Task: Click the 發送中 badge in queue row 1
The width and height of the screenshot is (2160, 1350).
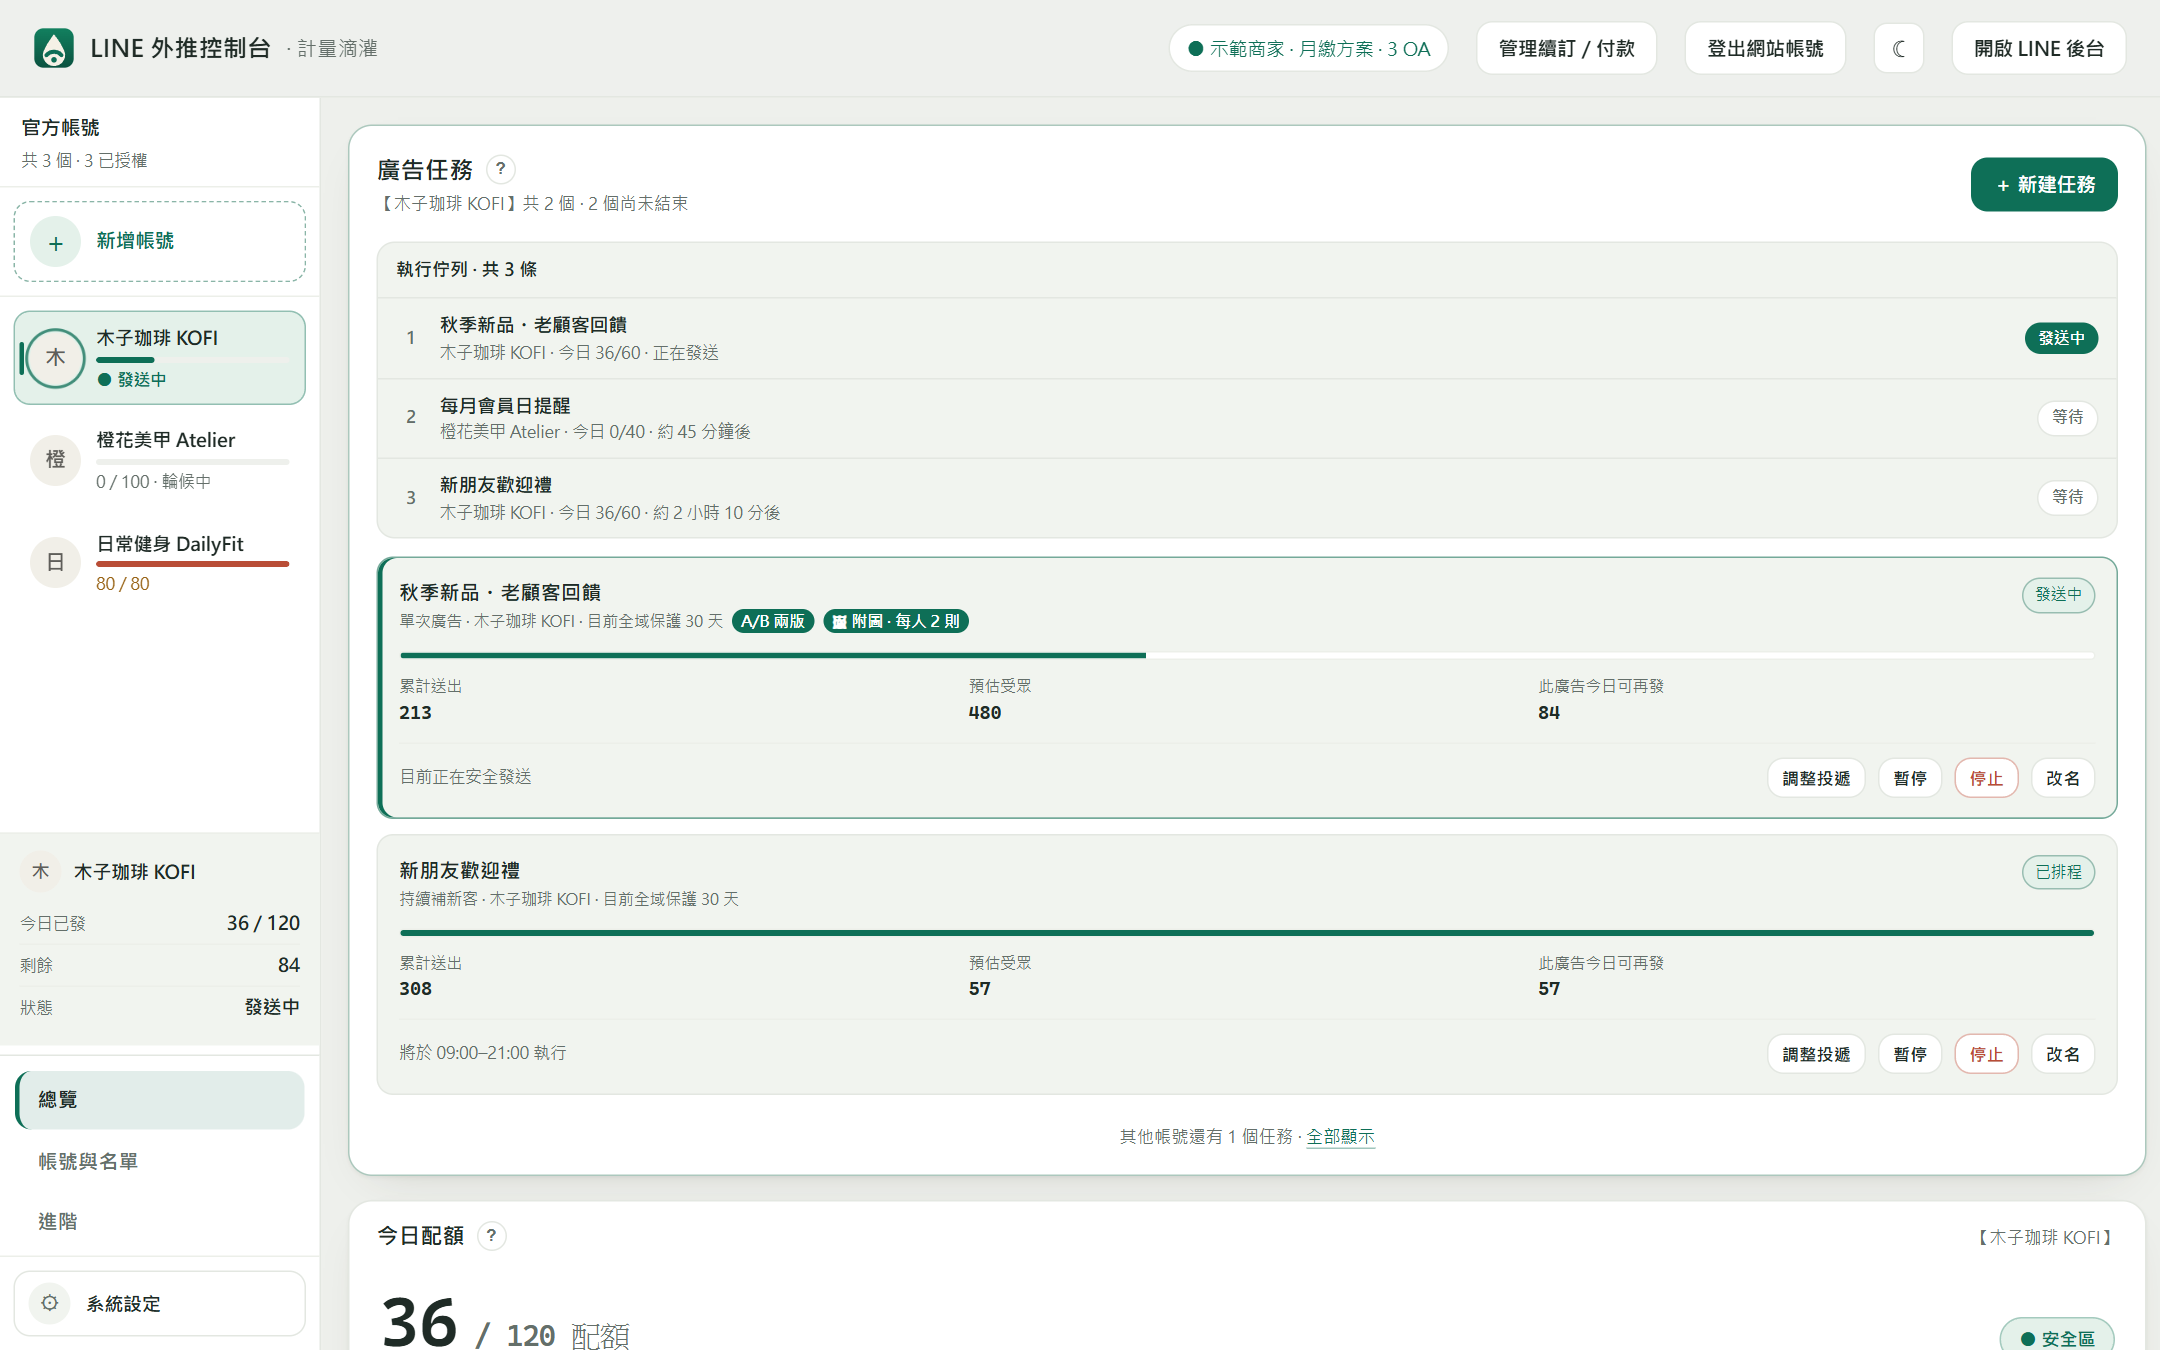Action: point(2061,338)
